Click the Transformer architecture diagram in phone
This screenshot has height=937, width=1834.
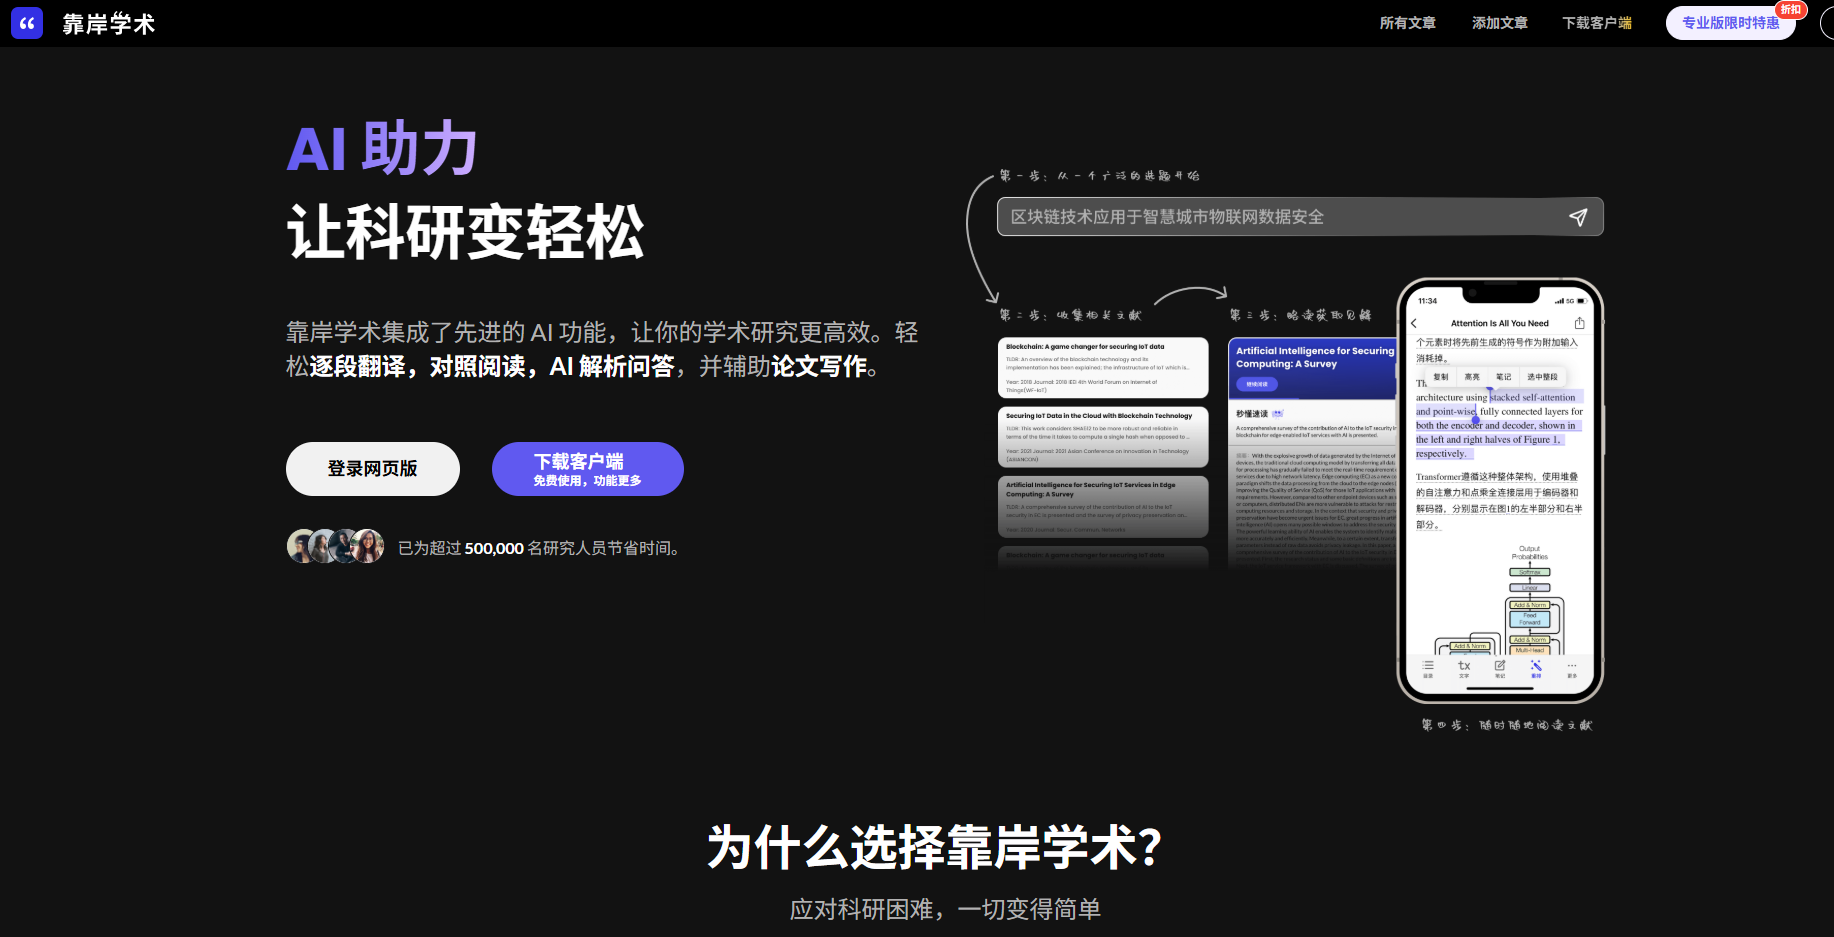1500,599
